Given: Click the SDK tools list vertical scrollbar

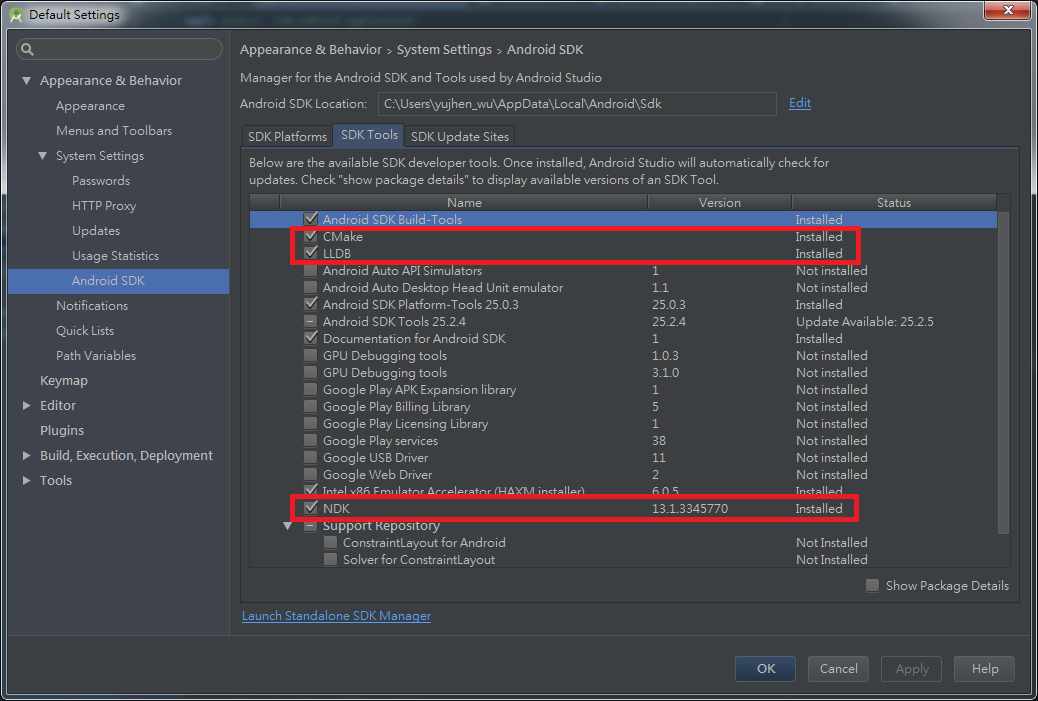Looking at the screenshot, I should [x=1004, y=373].
